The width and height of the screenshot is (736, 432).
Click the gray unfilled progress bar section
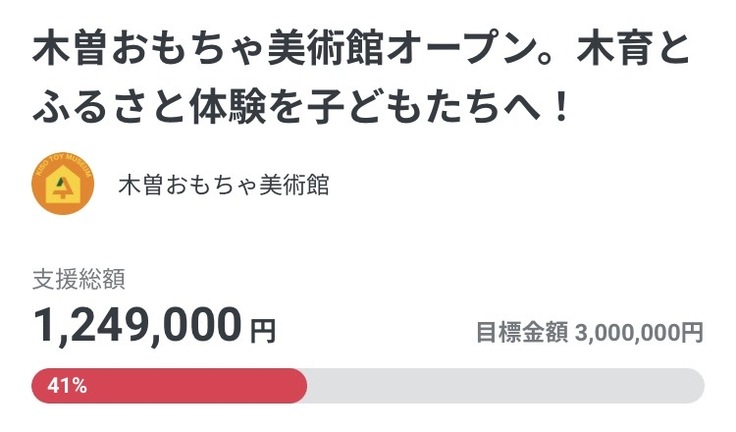point(500,386)
